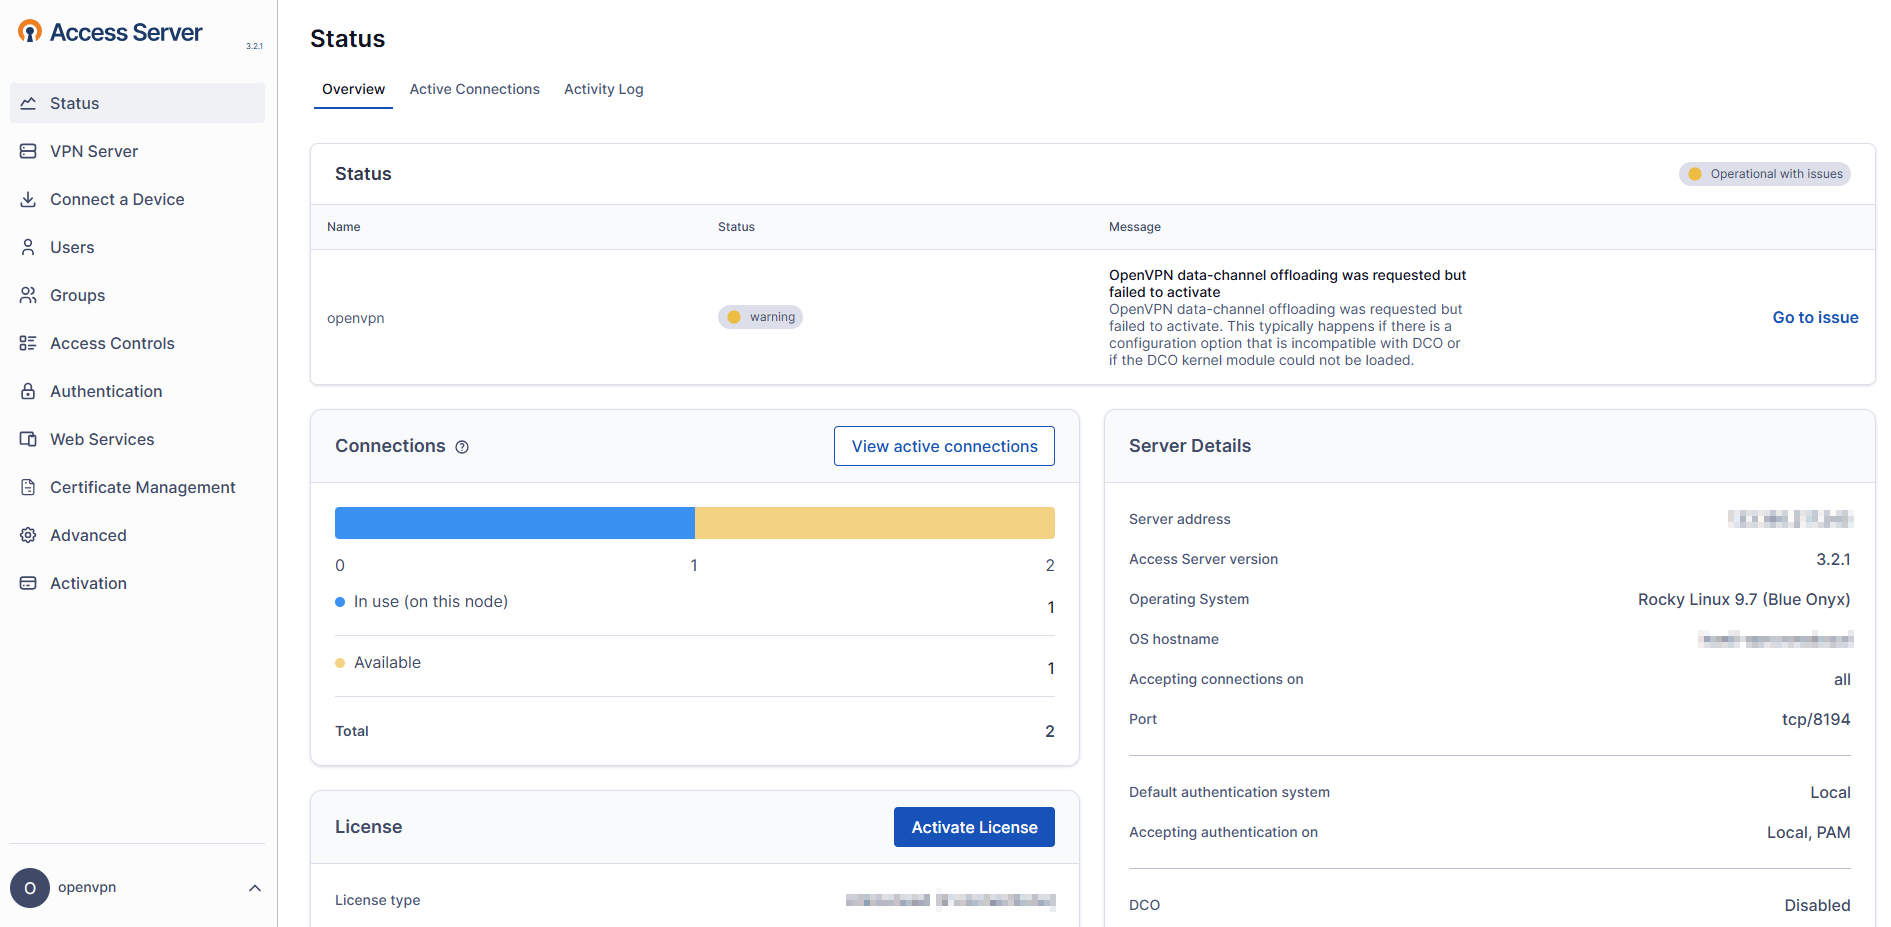The width and height of the screenshot is (1891, 927).
Task: Click the Advanced gear icon
Action: tap(28, 535)
